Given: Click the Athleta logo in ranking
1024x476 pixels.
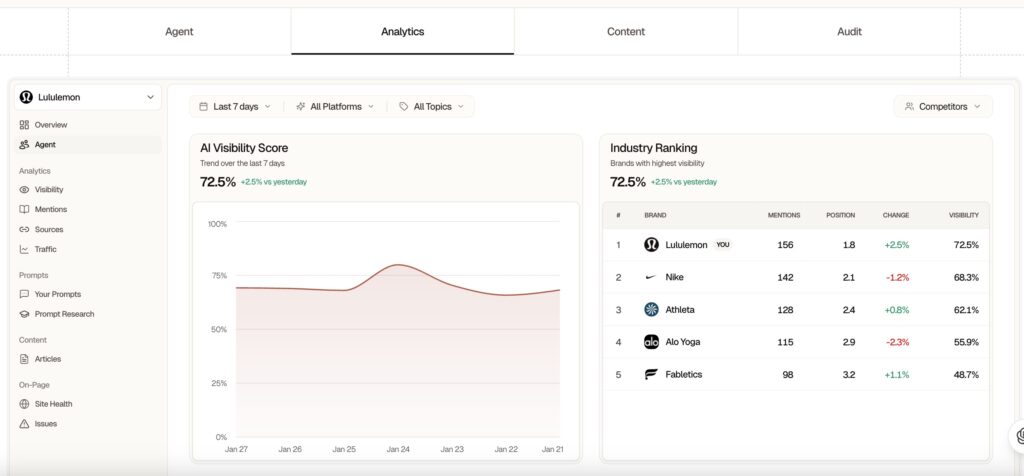Looking at the screenshot, I should (x=651, y=309).
